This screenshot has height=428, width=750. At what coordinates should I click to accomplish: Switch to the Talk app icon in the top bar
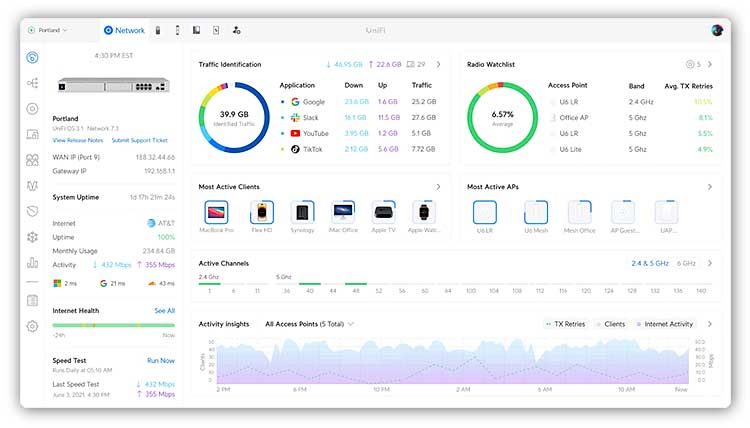tap(177, 31)
